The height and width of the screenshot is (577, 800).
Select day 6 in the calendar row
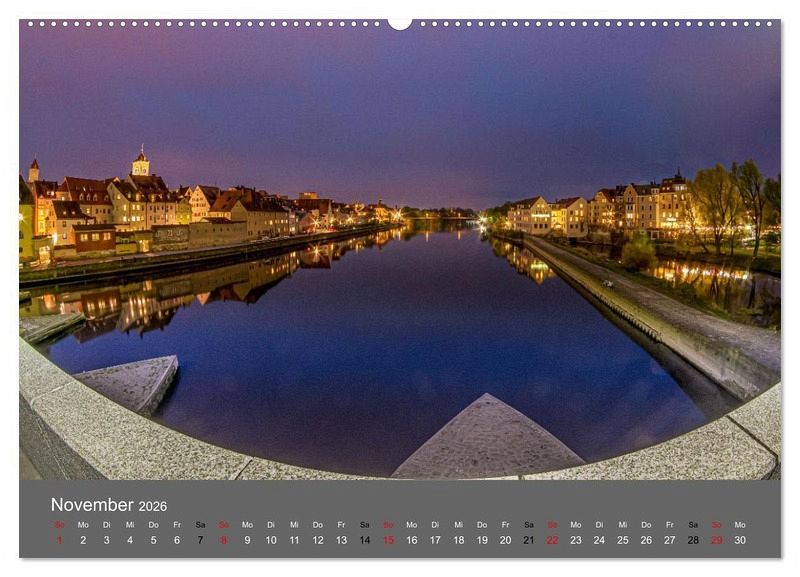177,540
